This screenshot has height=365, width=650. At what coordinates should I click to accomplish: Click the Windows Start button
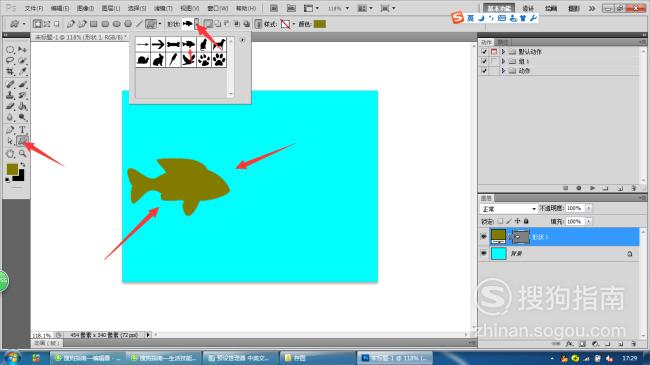[12, 358]
